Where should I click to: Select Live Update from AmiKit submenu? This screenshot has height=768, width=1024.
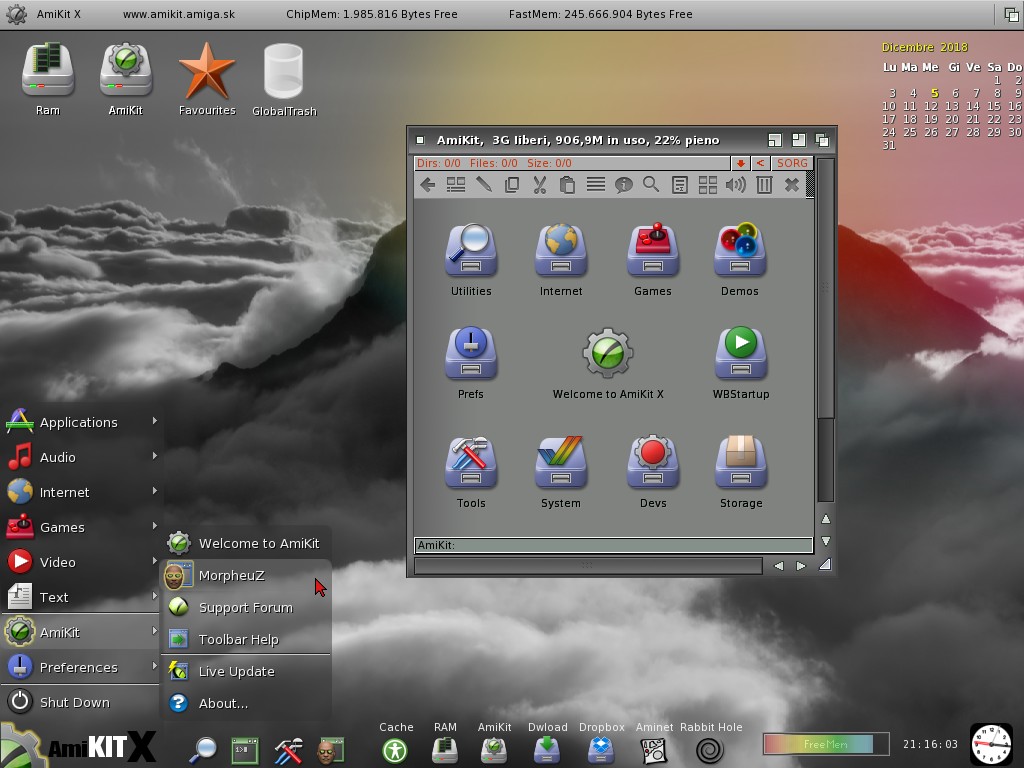click(237, 671)
